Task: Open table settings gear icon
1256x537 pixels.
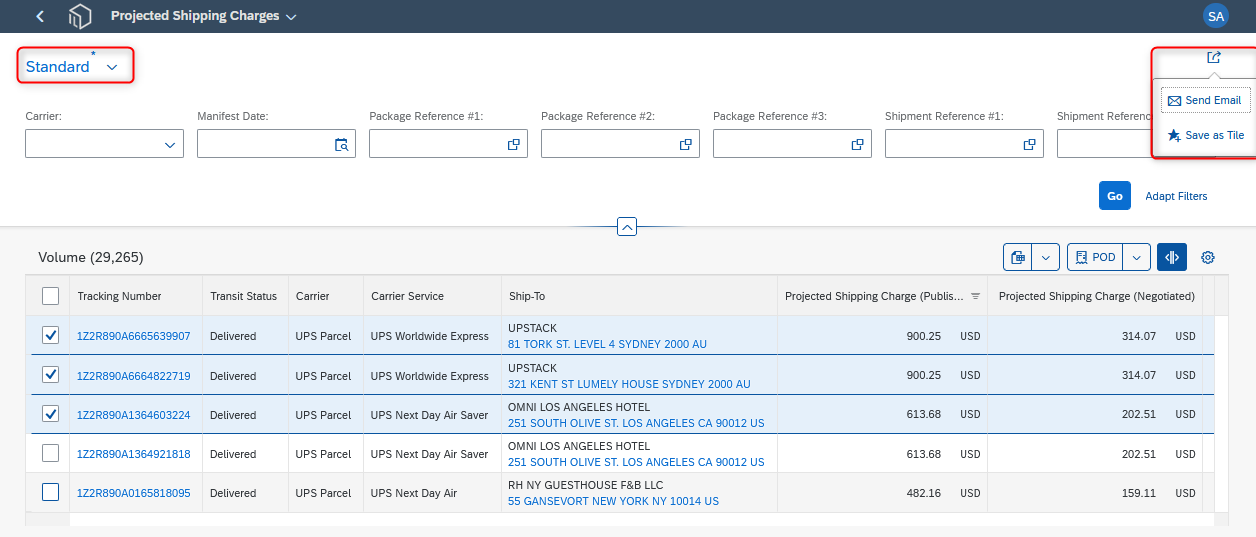Action: 1208,257
